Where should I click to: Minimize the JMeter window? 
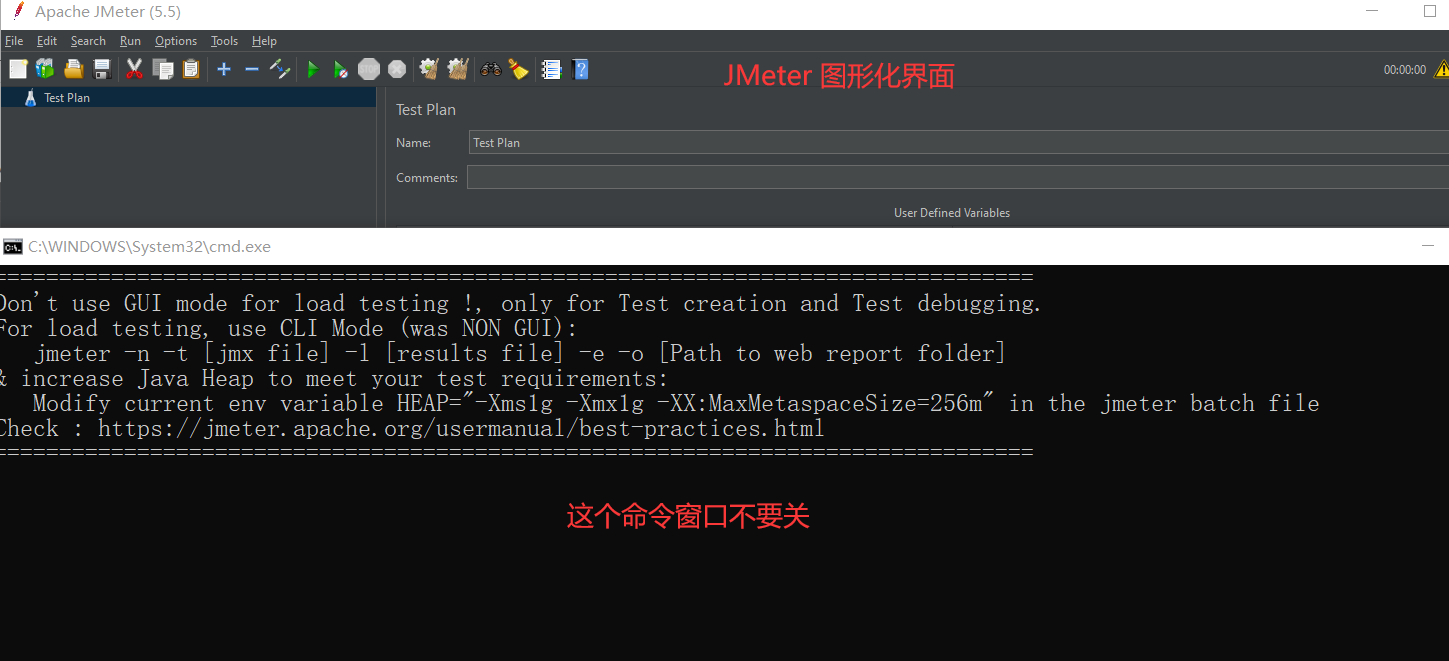[1372, 12]
